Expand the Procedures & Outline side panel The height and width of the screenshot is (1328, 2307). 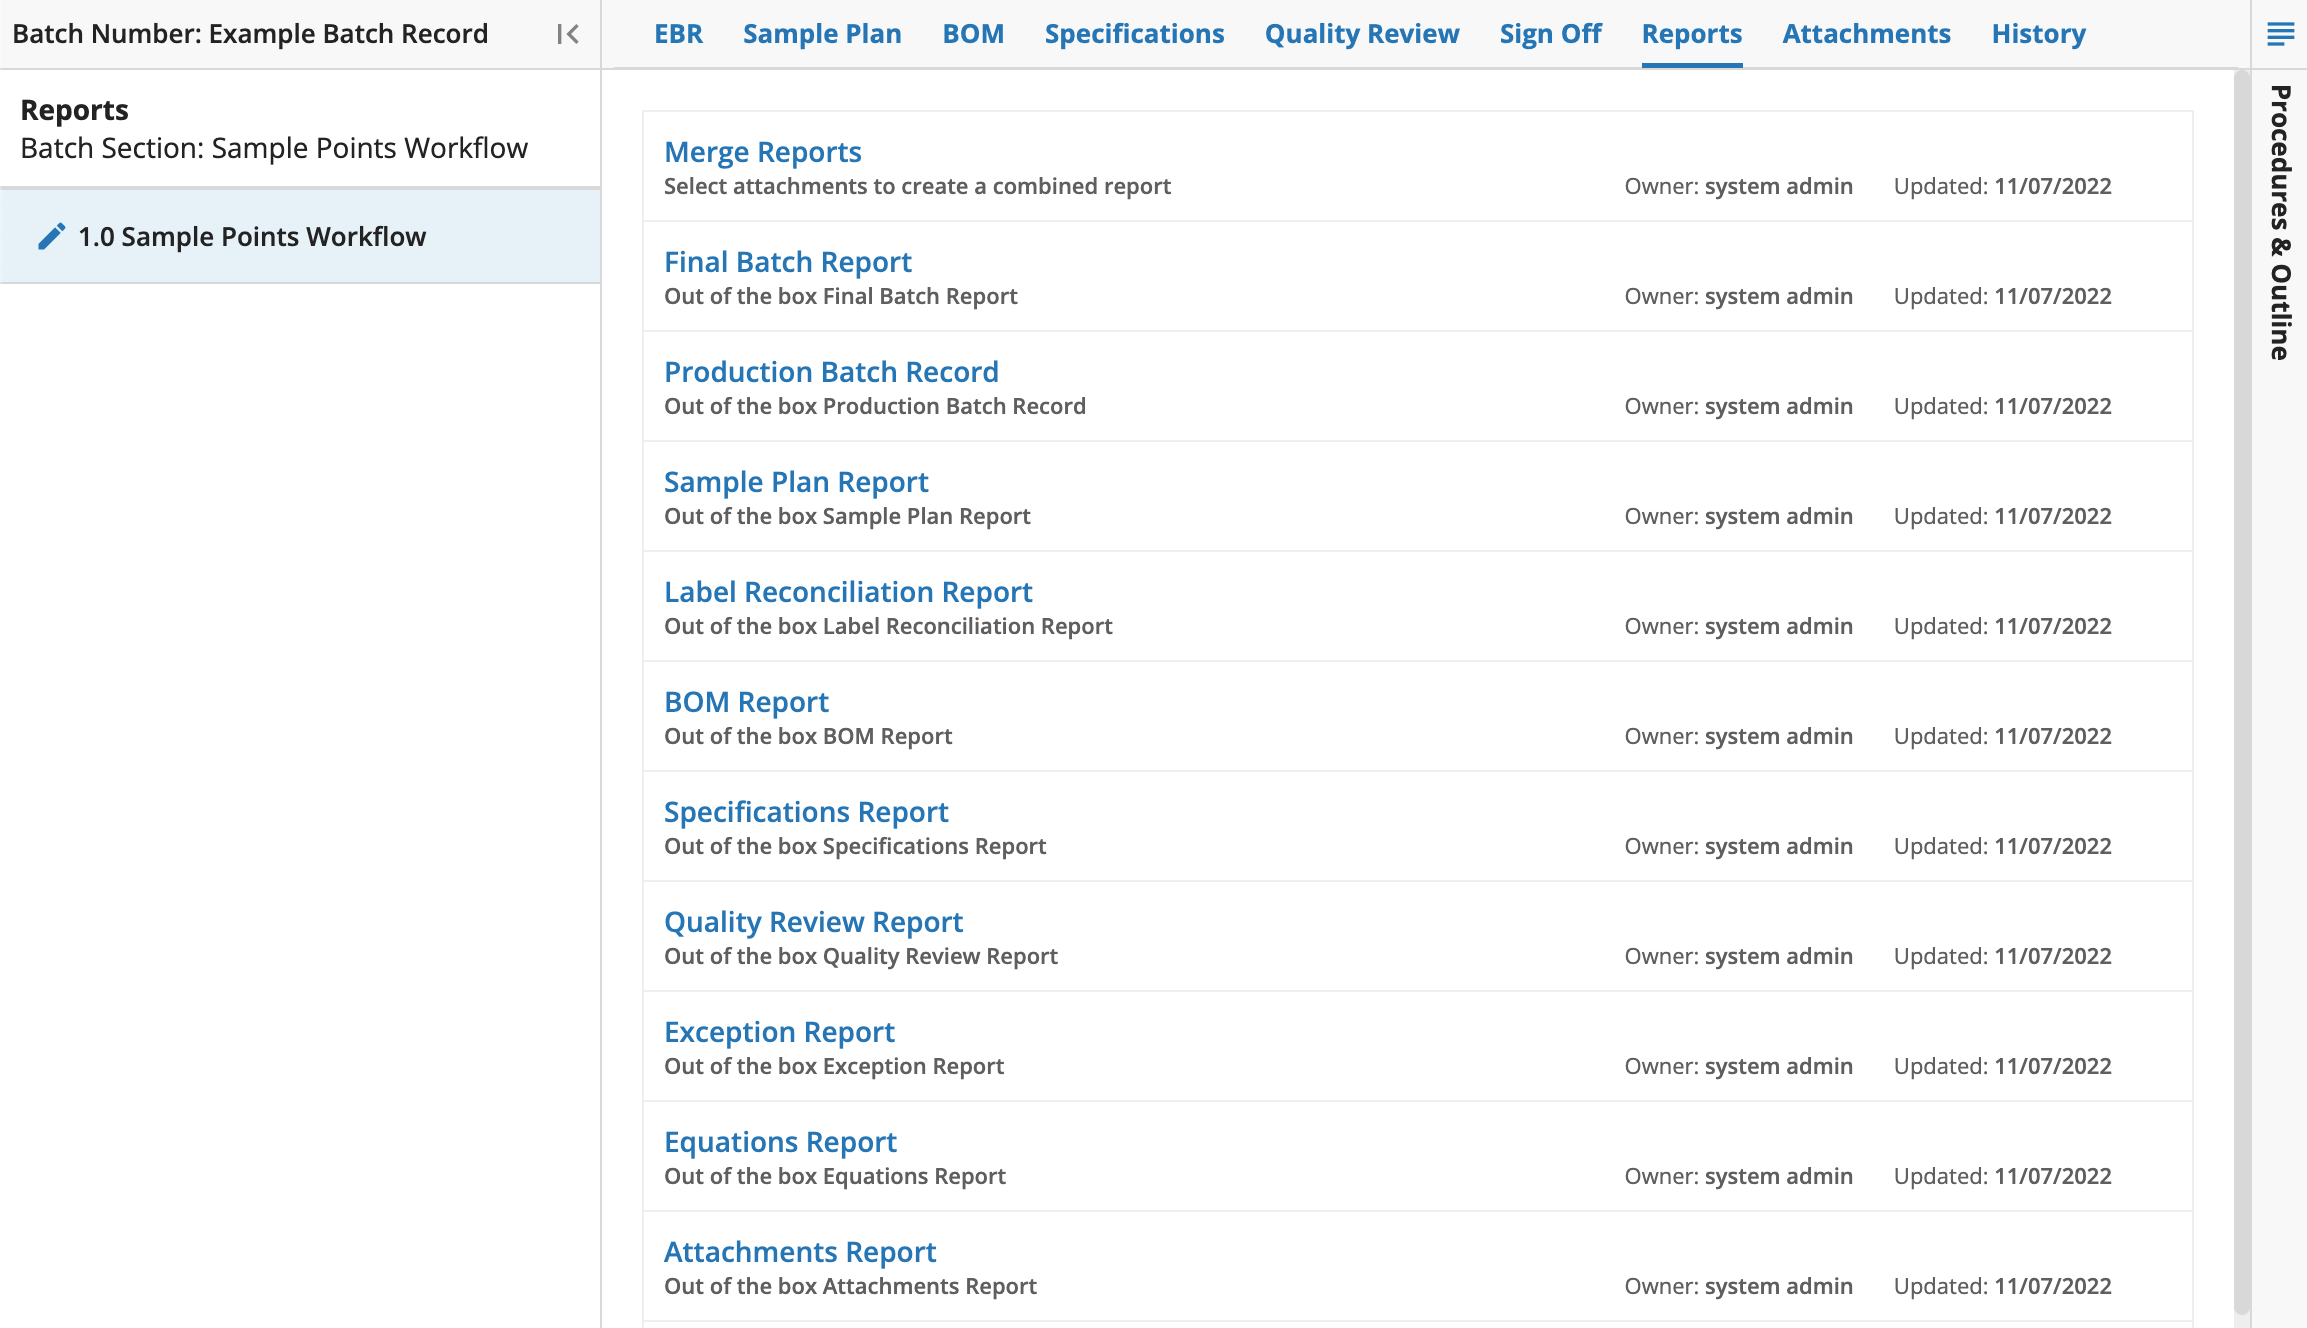point(2280,222)
